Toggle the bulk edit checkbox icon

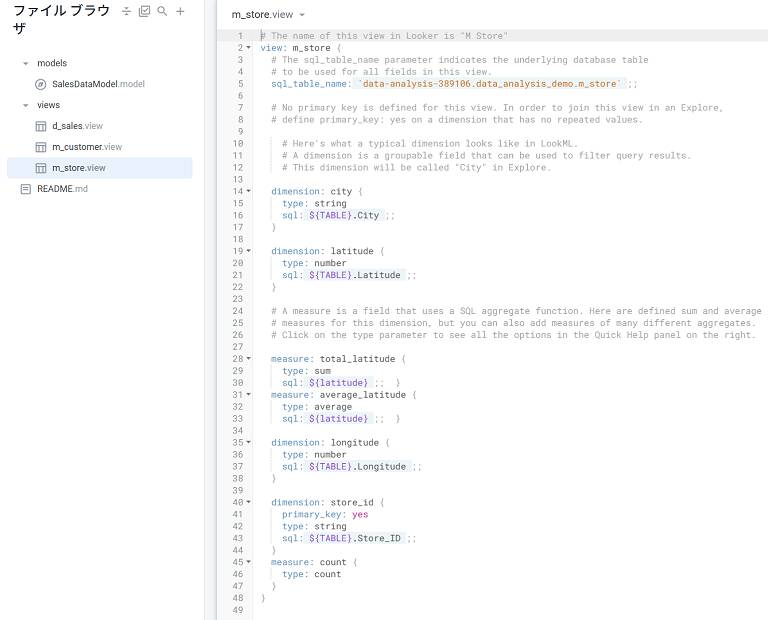144,11
